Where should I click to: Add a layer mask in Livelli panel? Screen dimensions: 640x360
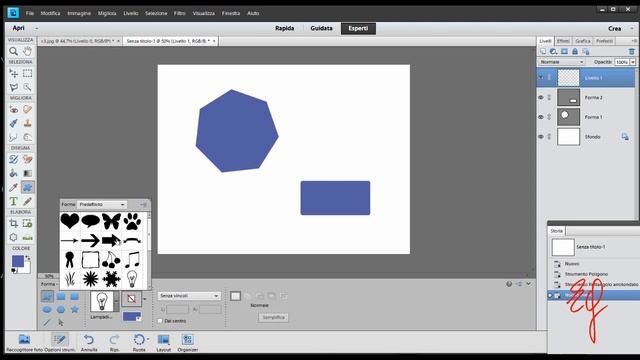click(x=564, y=51)
